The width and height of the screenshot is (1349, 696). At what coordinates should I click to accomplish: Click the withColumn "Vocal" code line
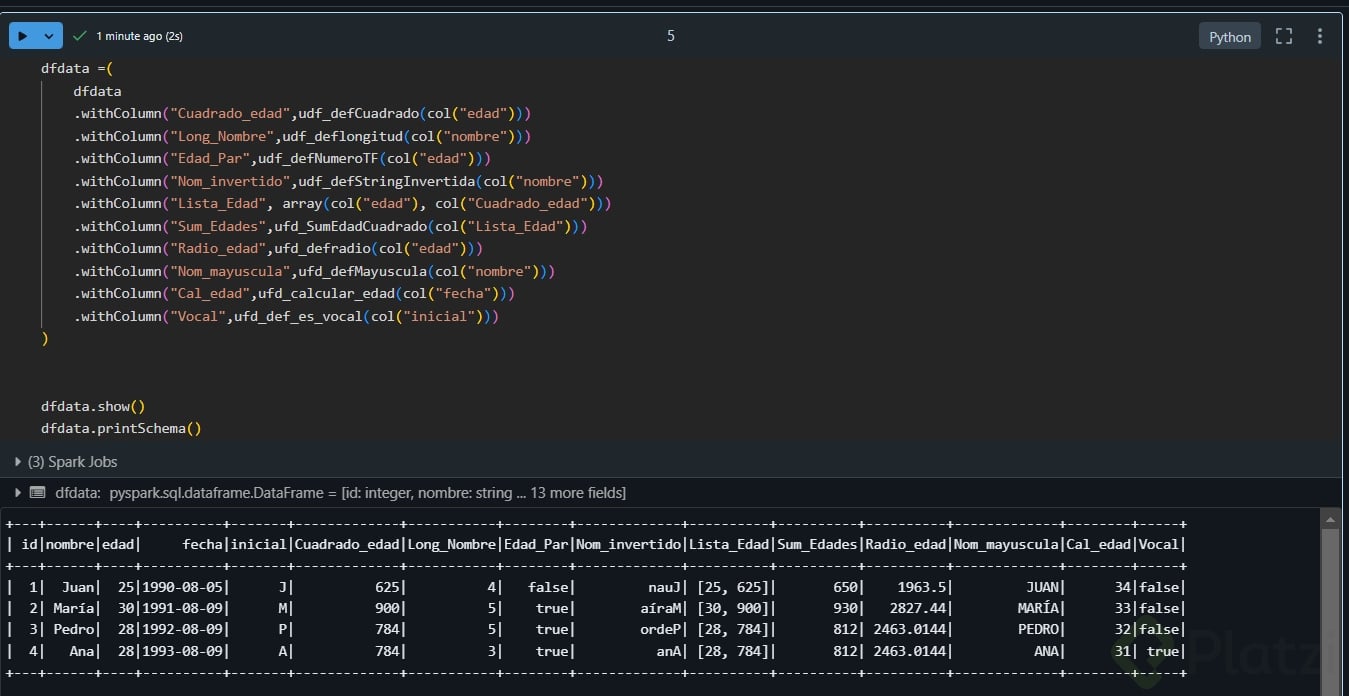(x=286, y=316)
